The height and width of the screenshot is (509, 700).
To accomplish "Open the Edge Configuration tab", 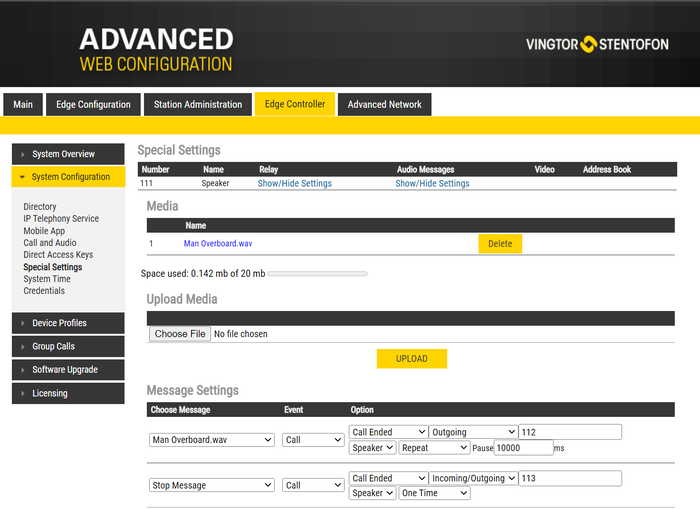I will [93, 105].
